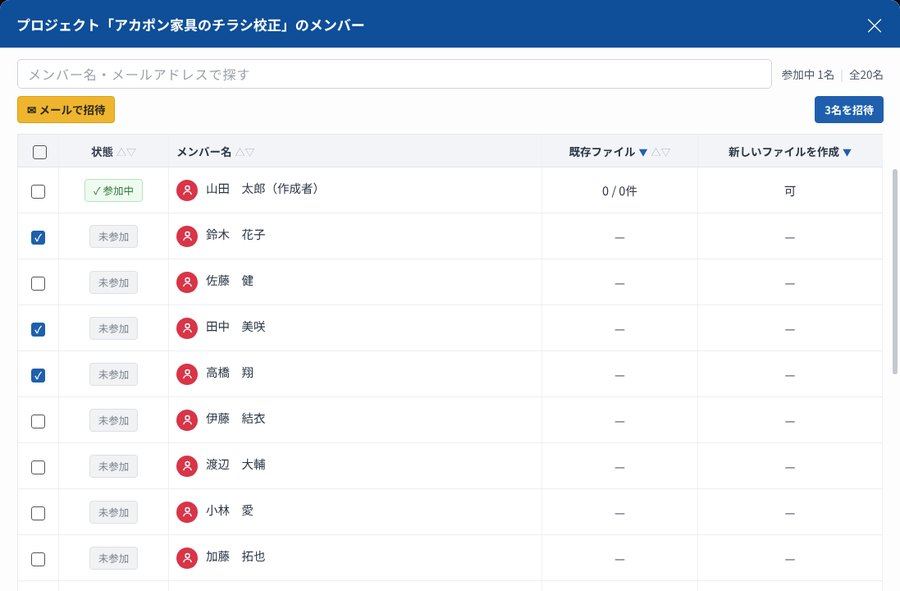Select the name 加藤 拓也
This screenshot has width=900, height=591.
(x=235, y=556)
